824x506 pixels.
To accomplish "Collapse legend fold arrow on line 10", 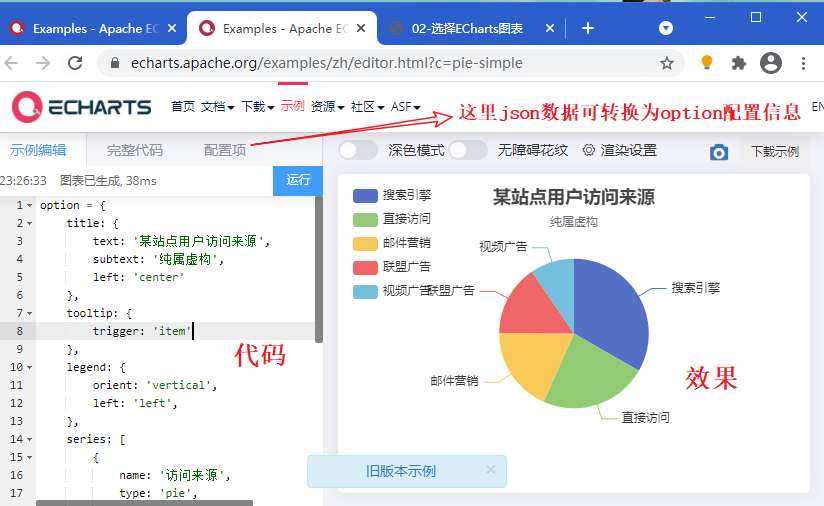I will coord(29,367).
